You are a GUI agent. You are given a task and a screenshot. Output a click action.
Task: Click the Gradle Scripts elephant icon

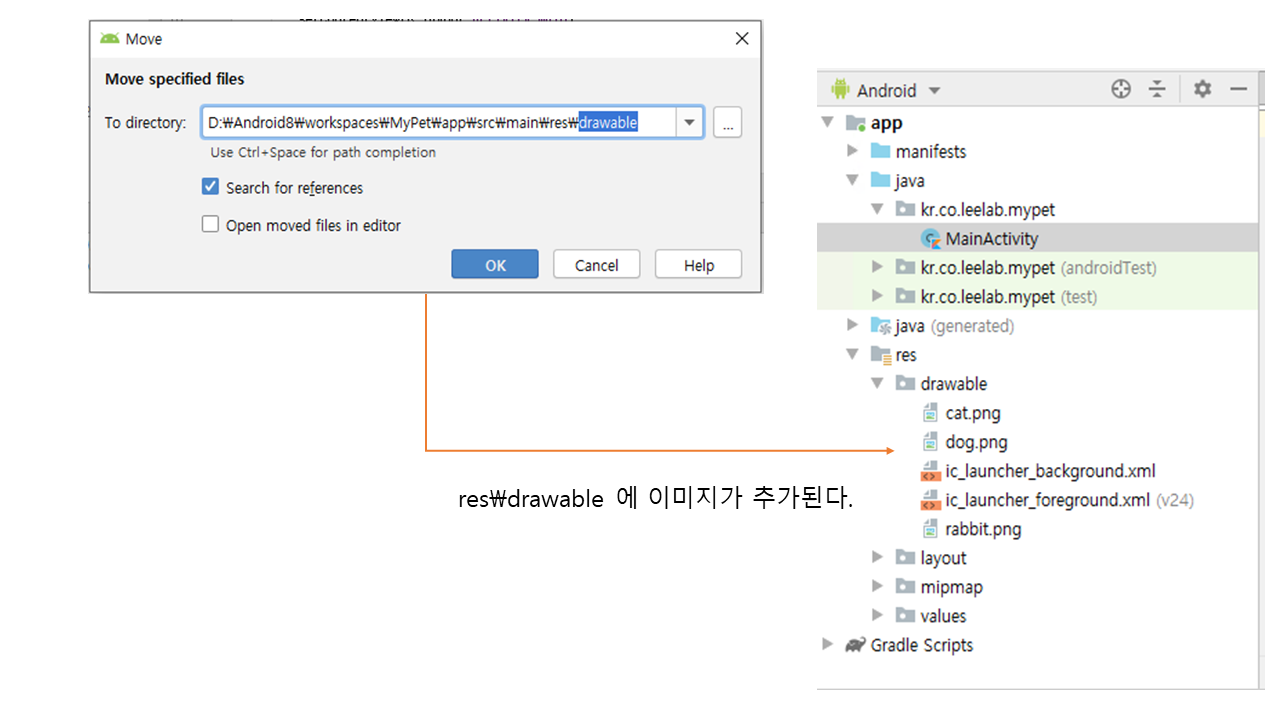[855, 645]
